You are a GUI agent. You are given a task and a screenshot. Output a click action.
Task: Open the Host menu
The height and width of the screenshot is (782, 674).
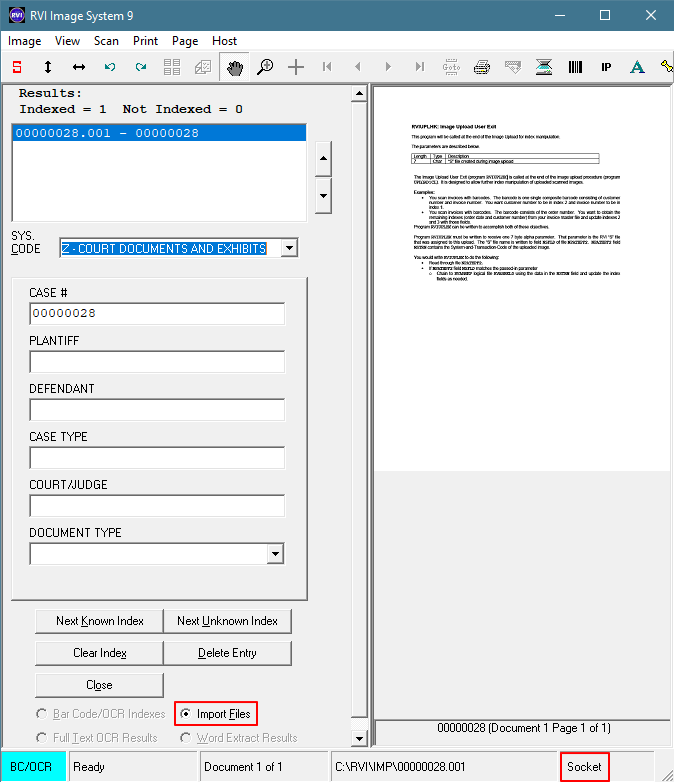225,41
